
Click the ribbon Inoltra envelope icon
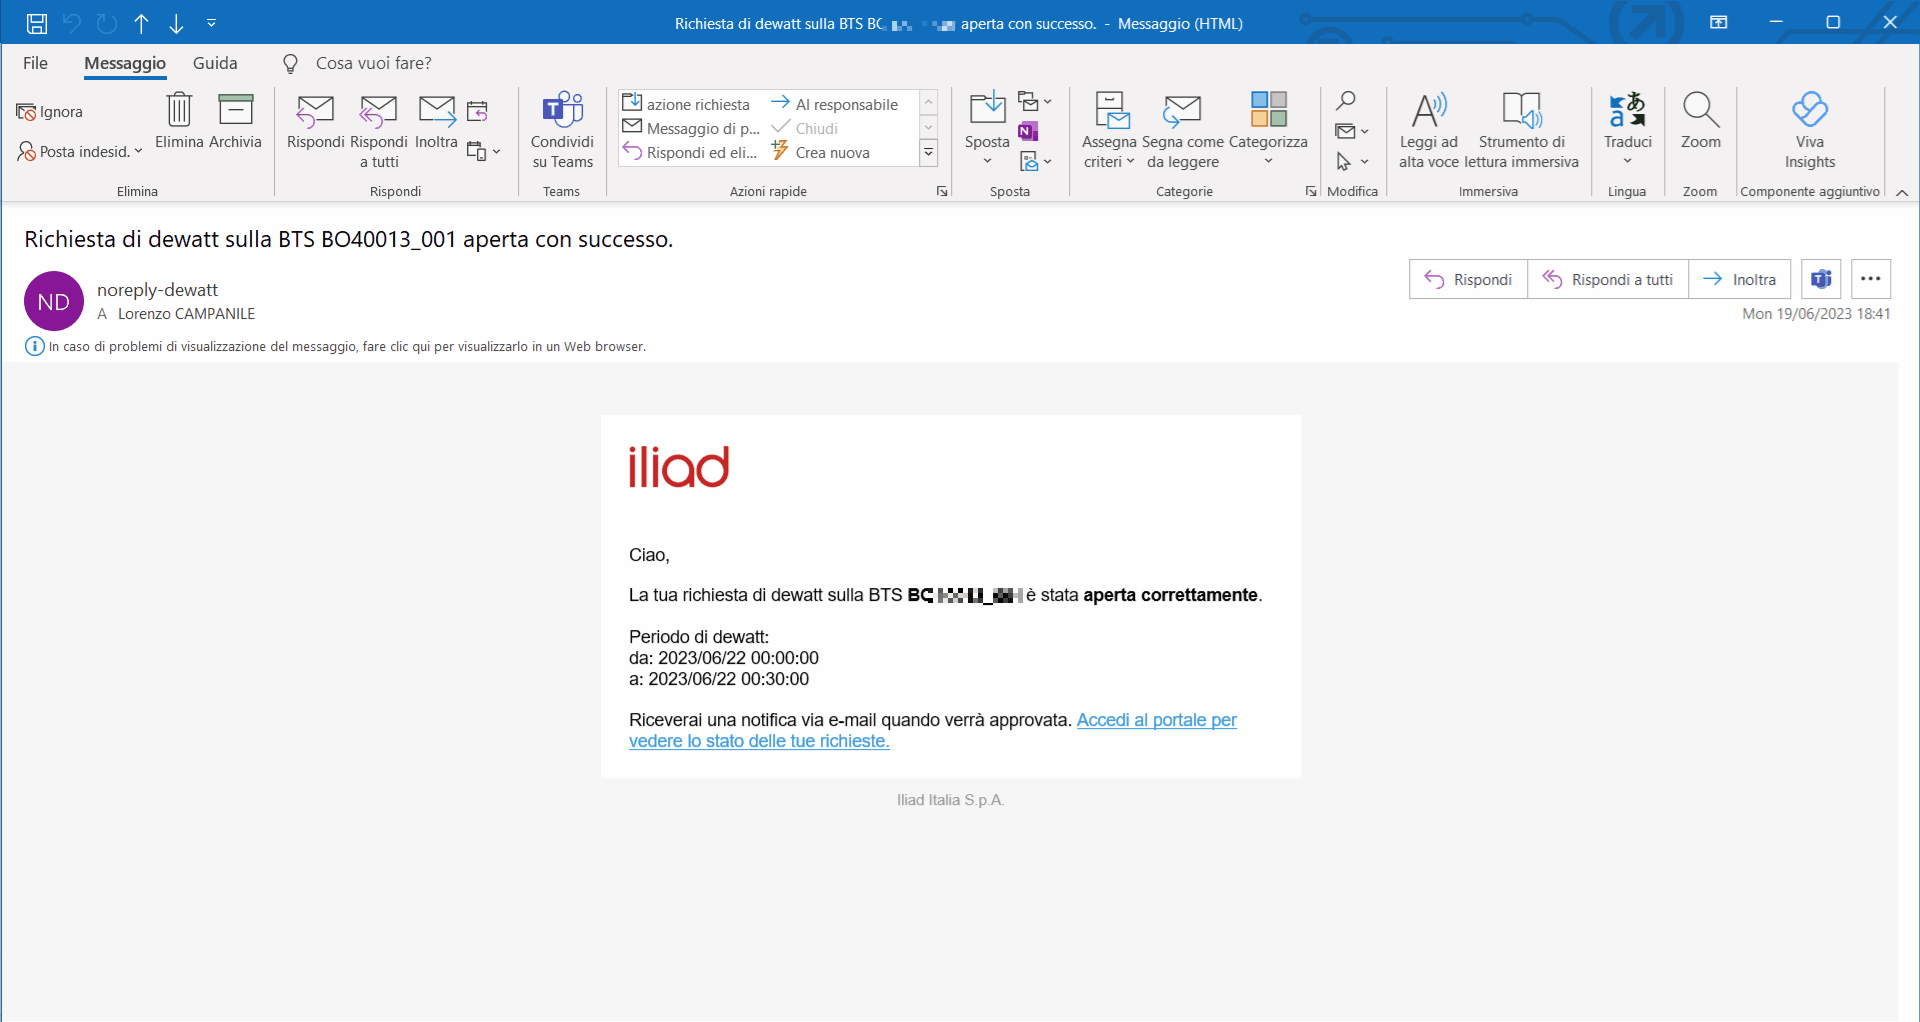pos(436,121)
